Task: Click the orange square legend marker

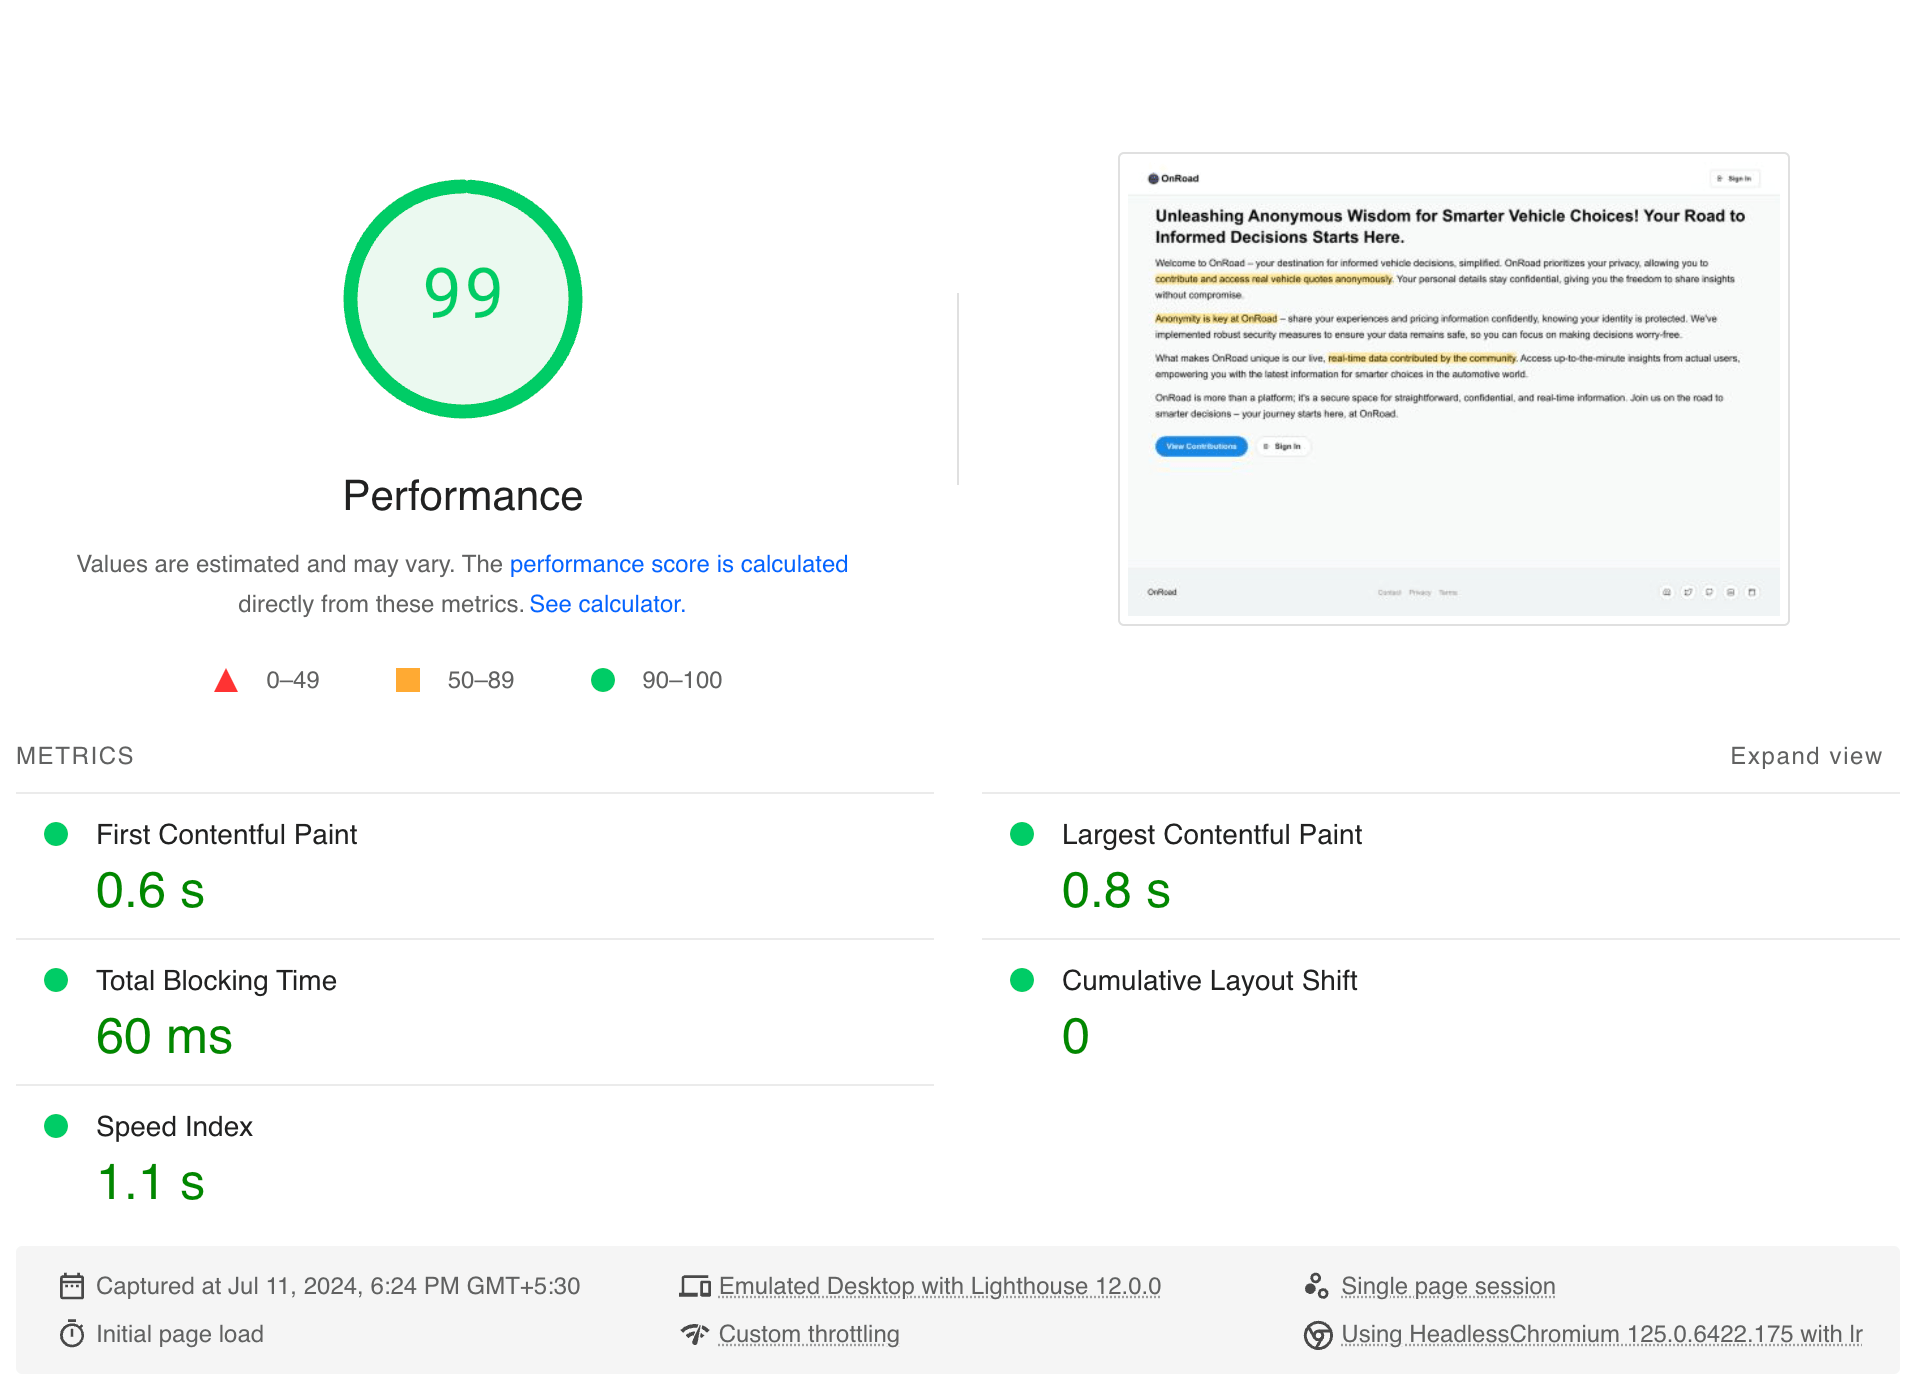Action: (x=408, y=680)
